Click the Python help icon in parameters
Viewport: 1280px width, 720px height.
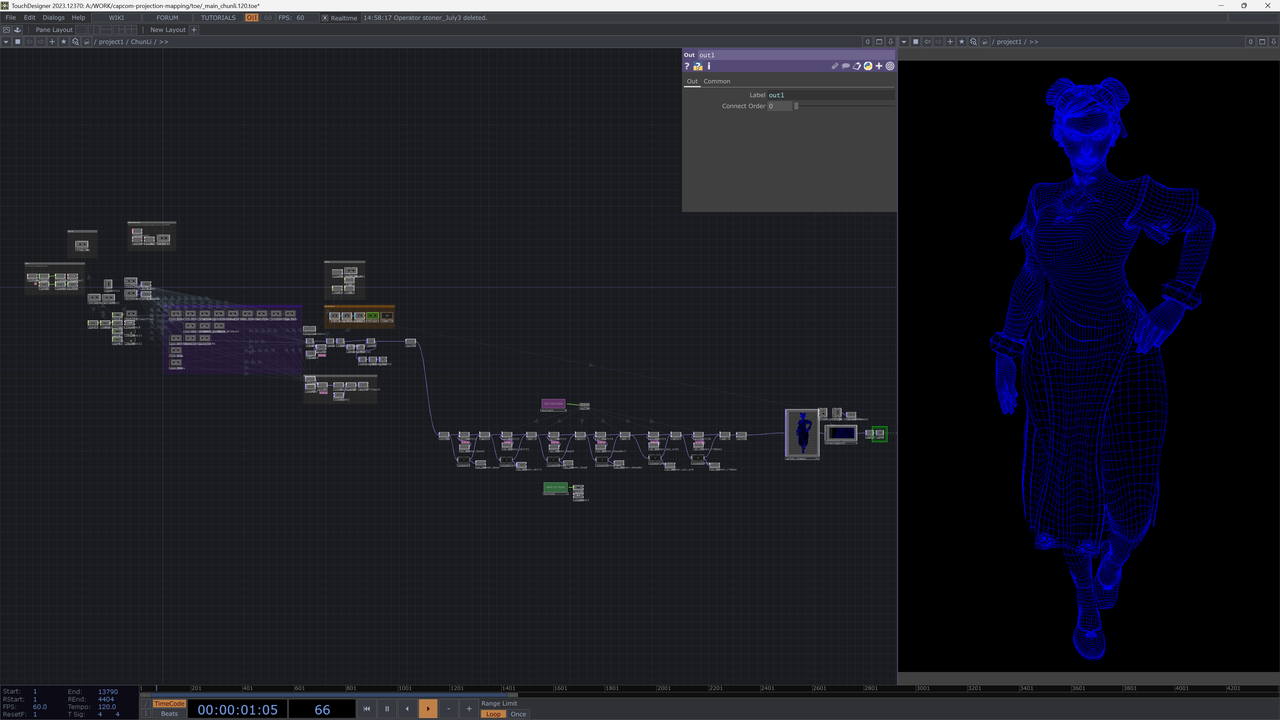point(698,66)
